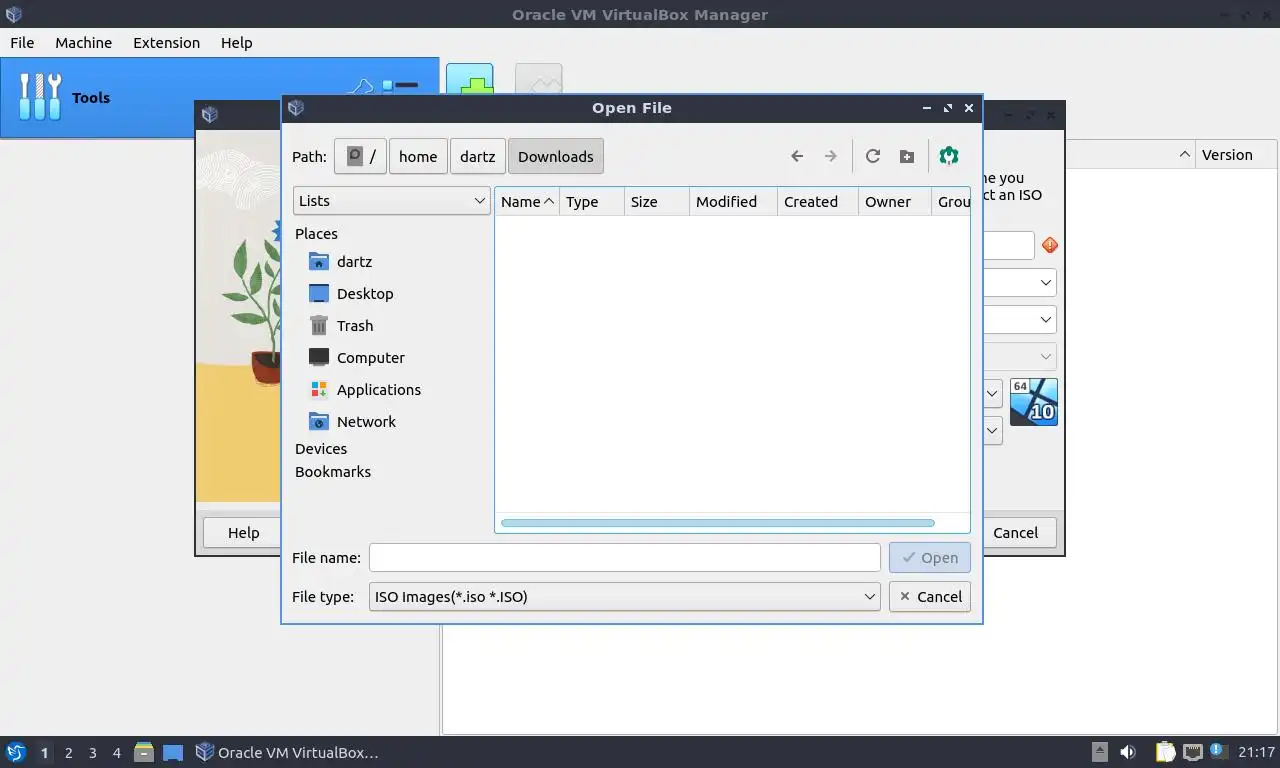Open the file manager taskbar launcher
Screen dimensions: 1280x768
(x=143, y=752)
